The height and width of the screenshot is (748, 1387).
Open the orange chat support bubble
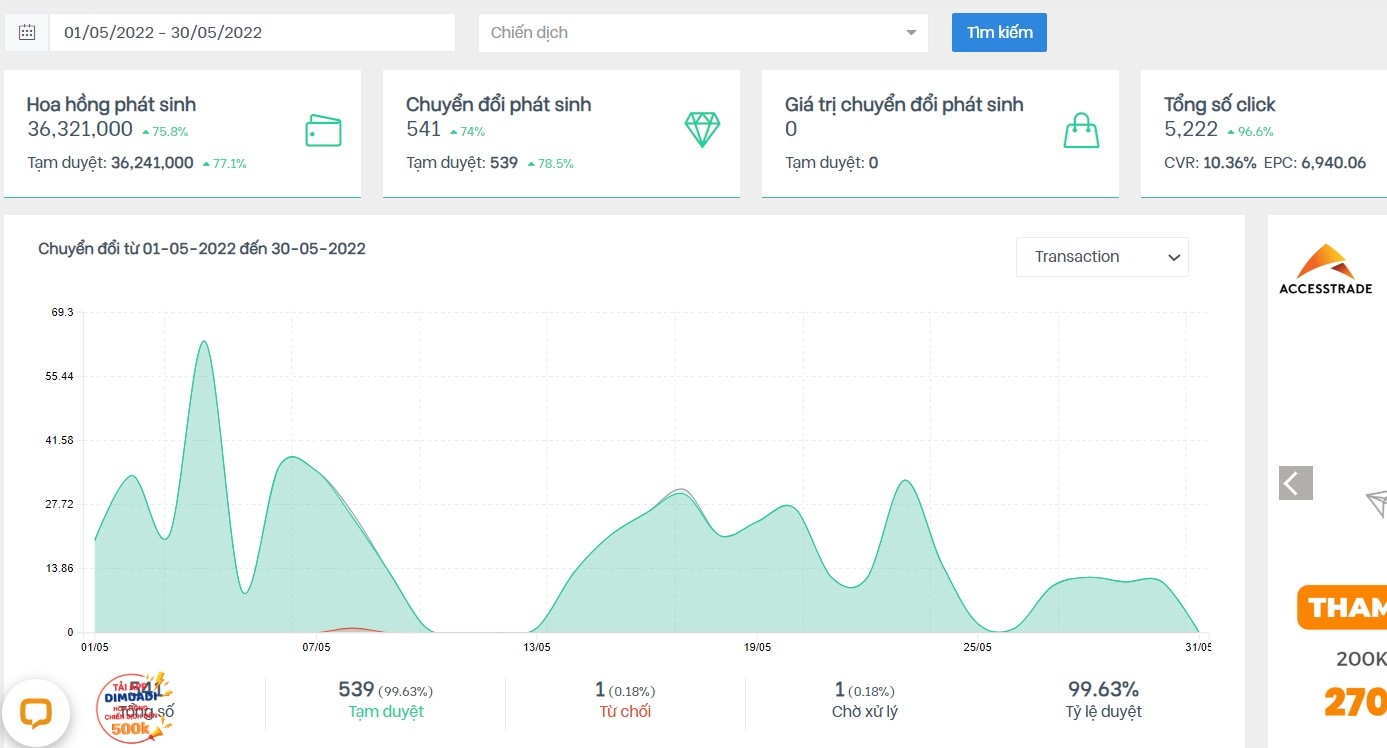point(36,712)
